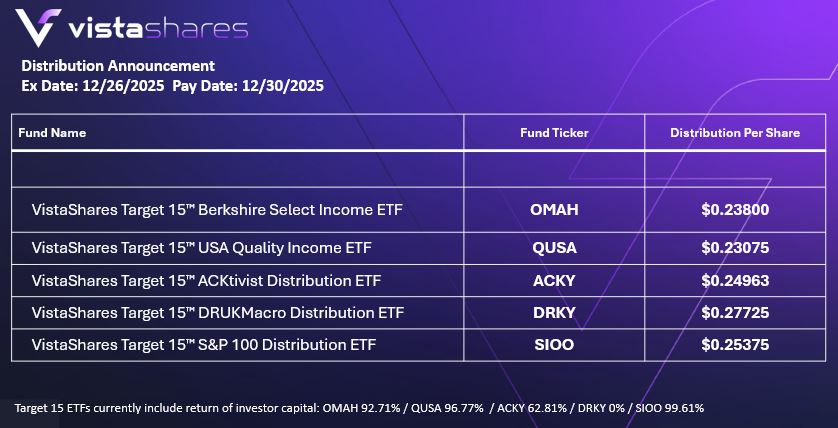Click the ACKY ticker symbol
This screenshot has height=428, width=838.
(555, 280)
